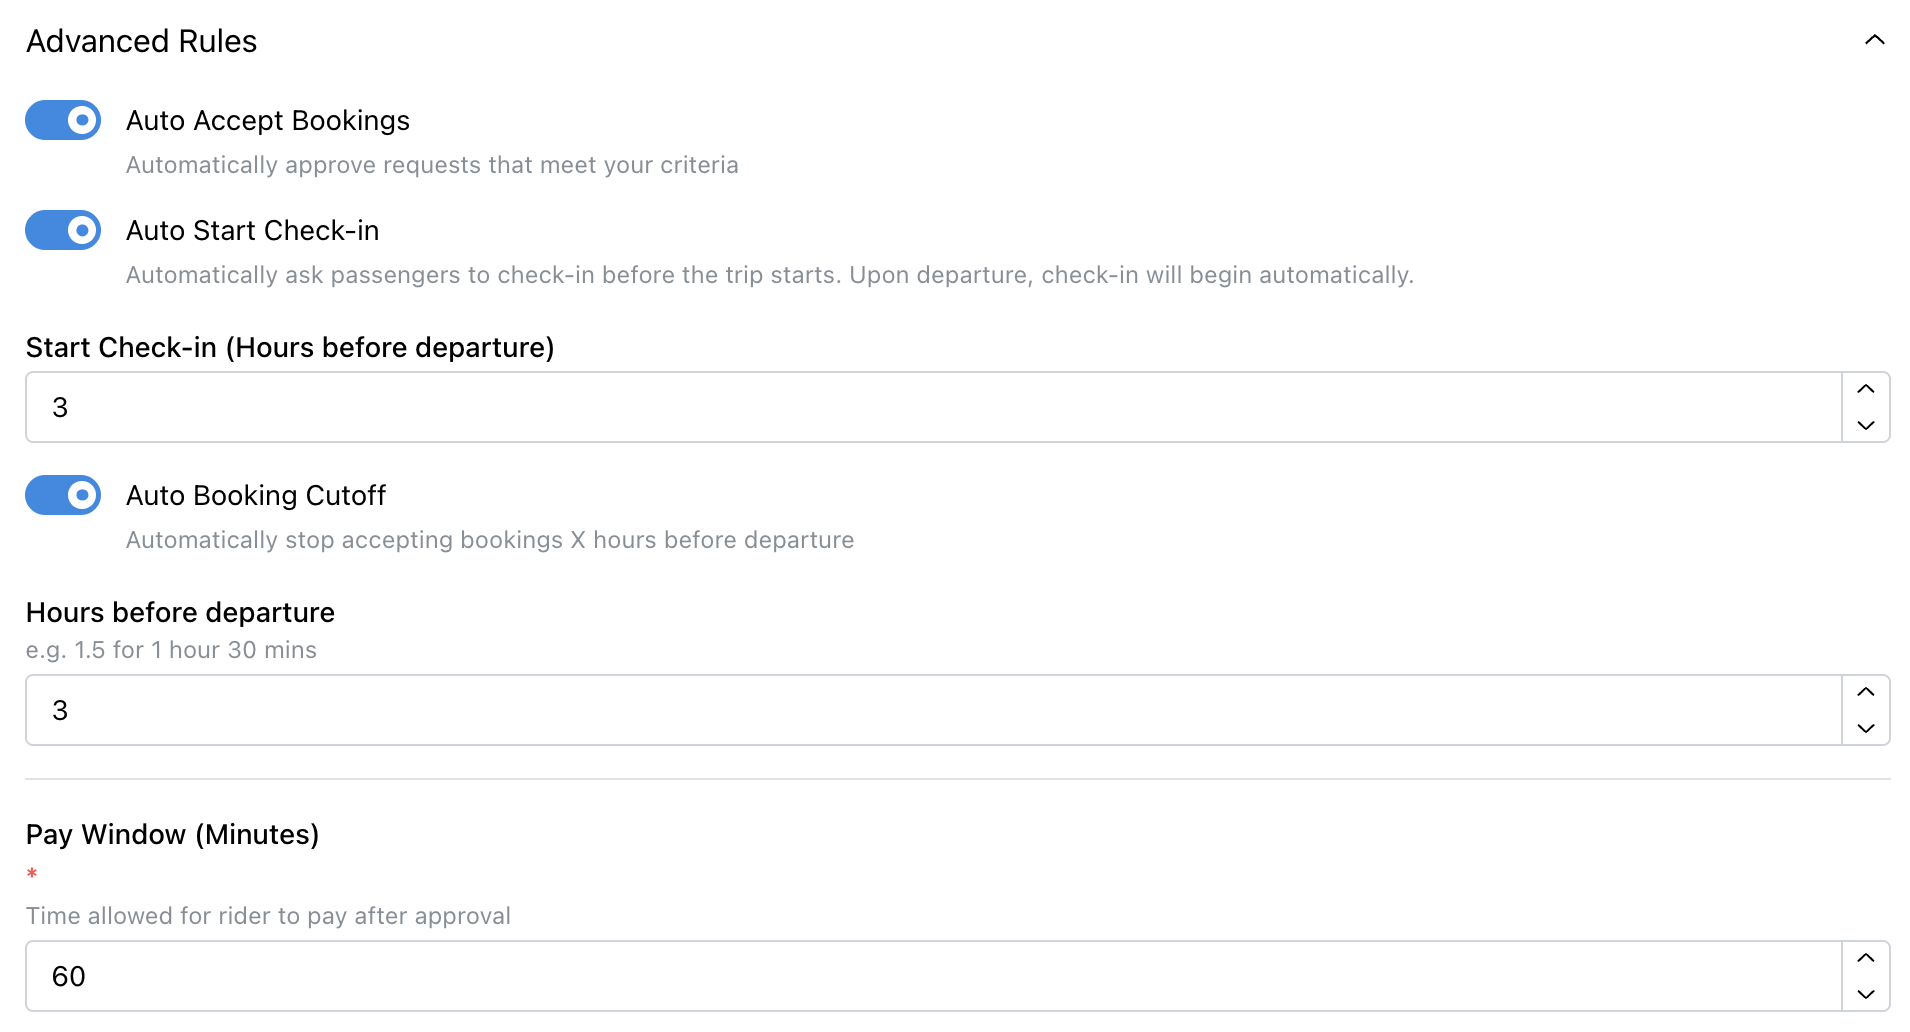The height and width of the screenshot is (1032, 1910).
Task: Click the Auto Start Check-in label
Action: click(x=252, y=230)
